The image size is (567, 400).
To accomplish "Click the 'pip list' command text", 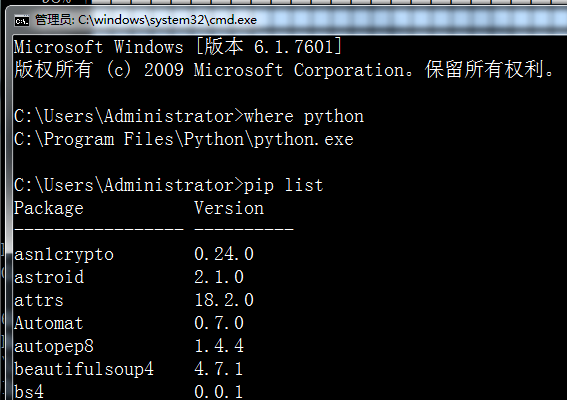I will (x=284, y=186).
